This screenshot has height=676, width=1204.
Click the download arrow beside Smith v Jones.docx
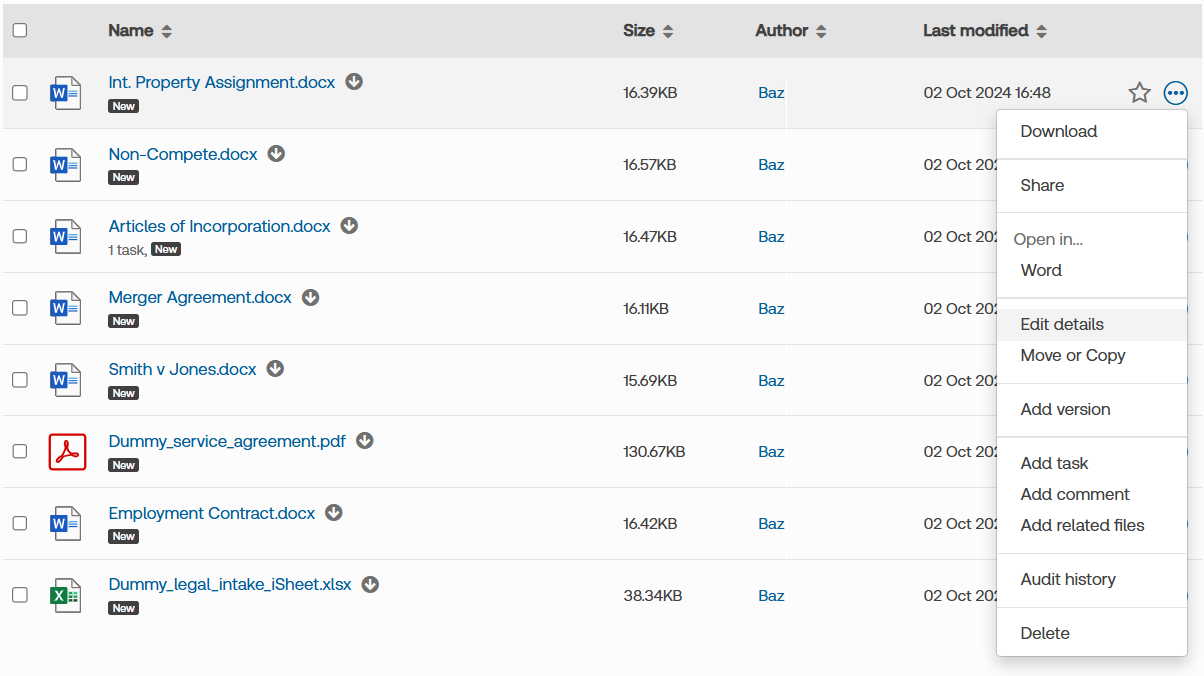[x=275, y=369]
